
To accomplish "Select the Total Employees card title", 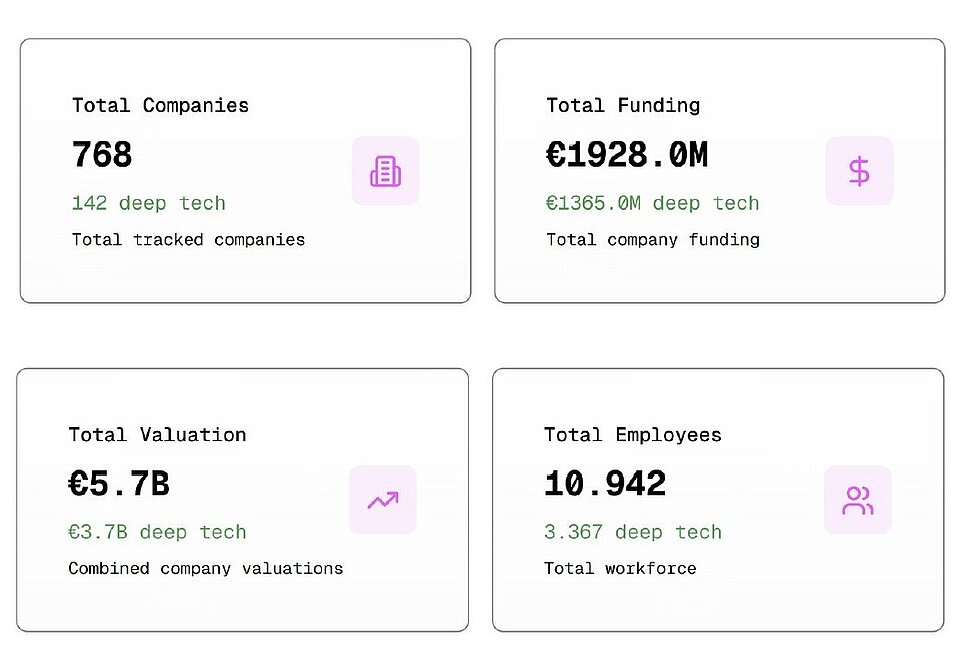I will (632, 435).
